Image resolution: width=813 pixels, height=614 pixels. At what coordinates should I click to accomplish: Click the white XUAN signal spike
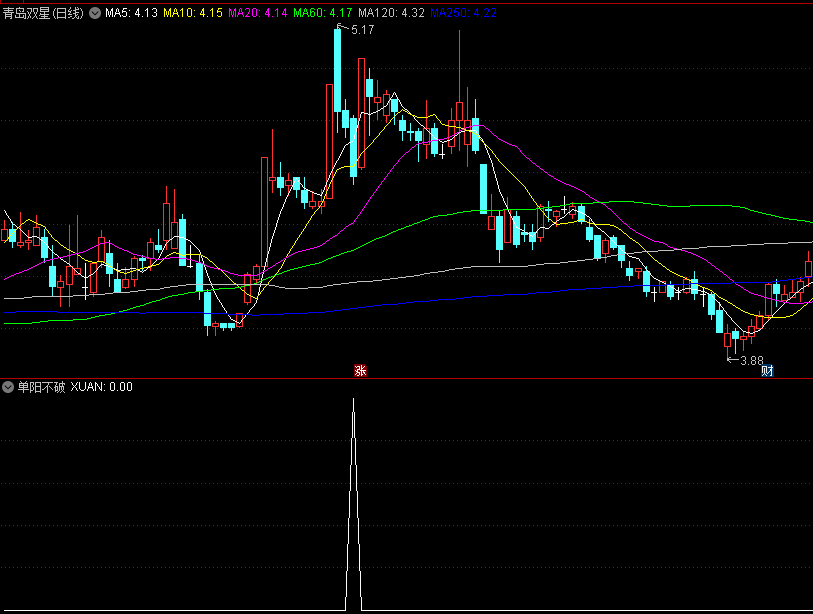click(x=354, y=503)
